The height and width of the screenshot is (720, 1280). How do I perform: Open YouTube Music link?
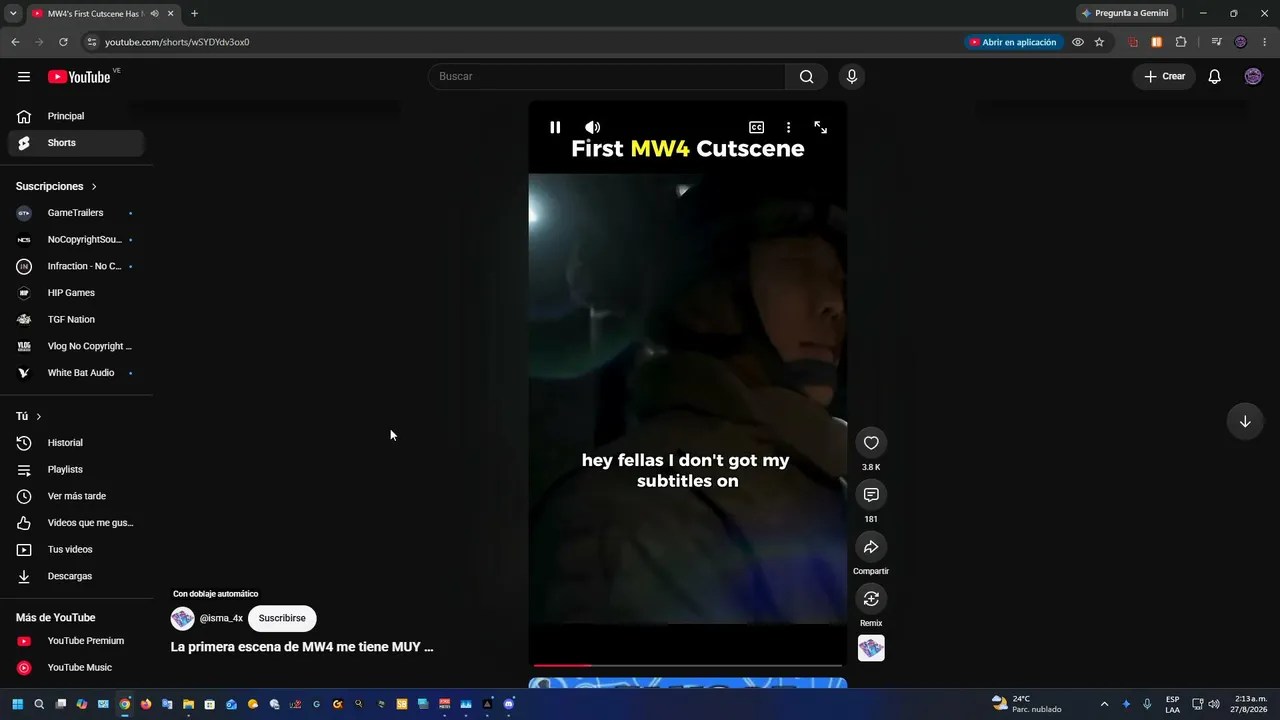(76, 668)
